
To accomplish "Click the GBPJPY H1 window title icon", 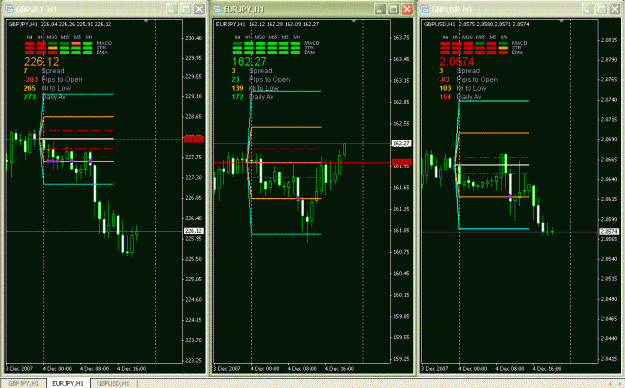I will click(9, 9).
